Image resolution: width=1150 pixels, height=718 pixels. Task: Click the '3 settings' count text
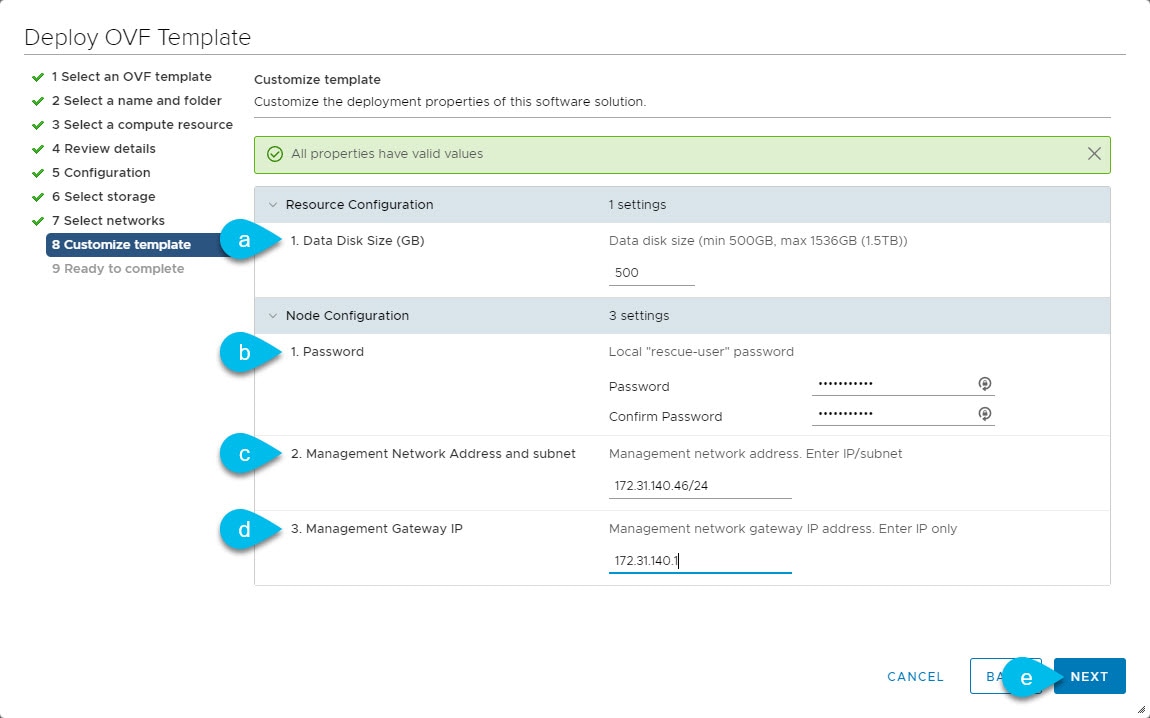(639, 315)
